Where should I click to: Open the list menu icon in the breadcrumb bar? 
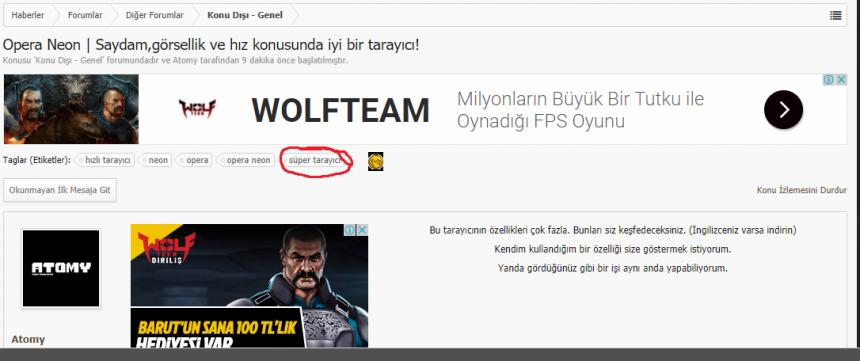835,15
